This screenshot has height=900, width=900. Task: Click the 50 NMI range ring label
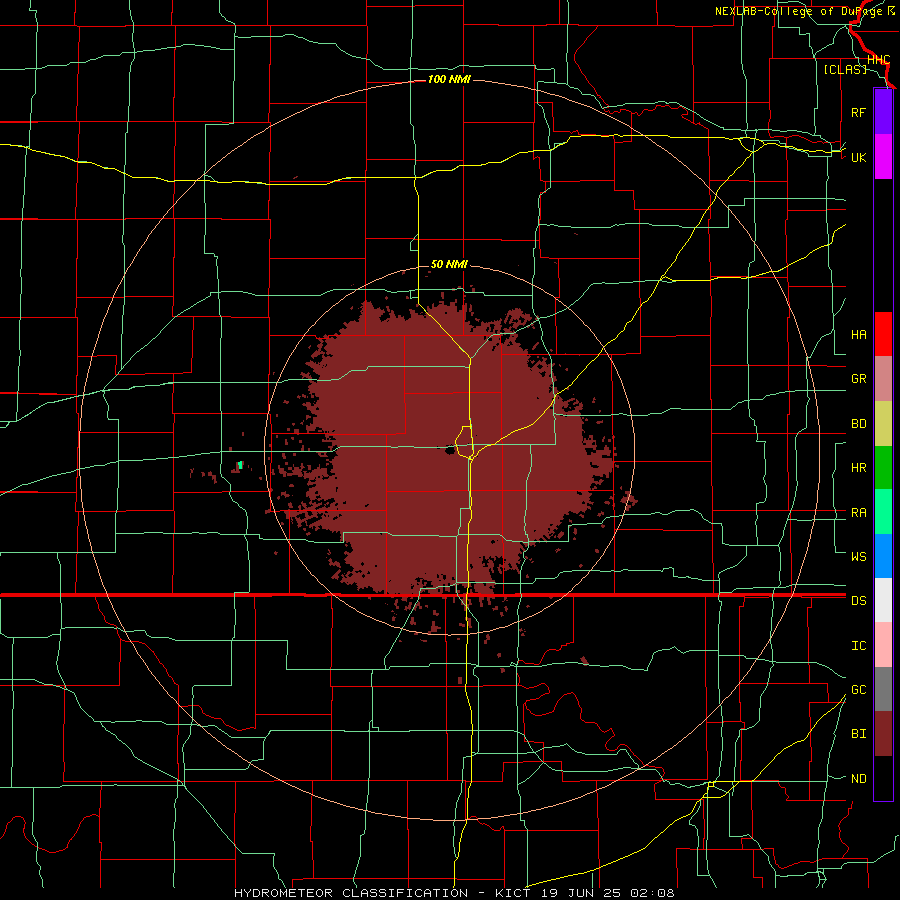[449, 265]
